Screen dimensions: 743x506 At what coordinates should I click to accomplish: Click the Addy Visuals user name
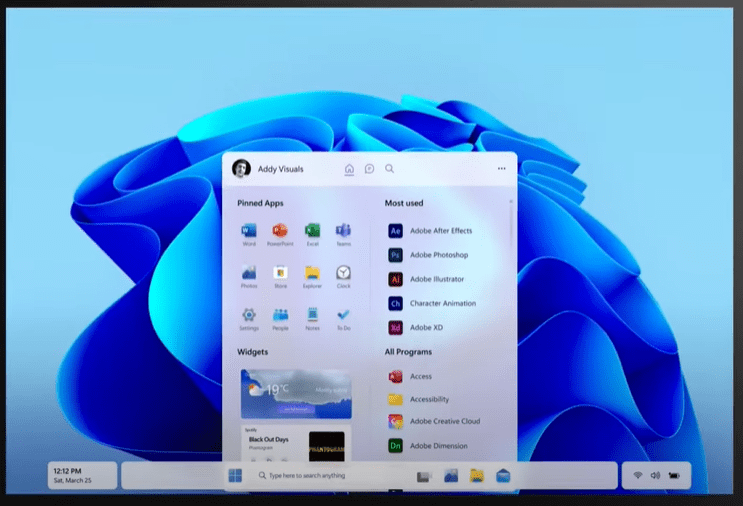pos(281,169)
